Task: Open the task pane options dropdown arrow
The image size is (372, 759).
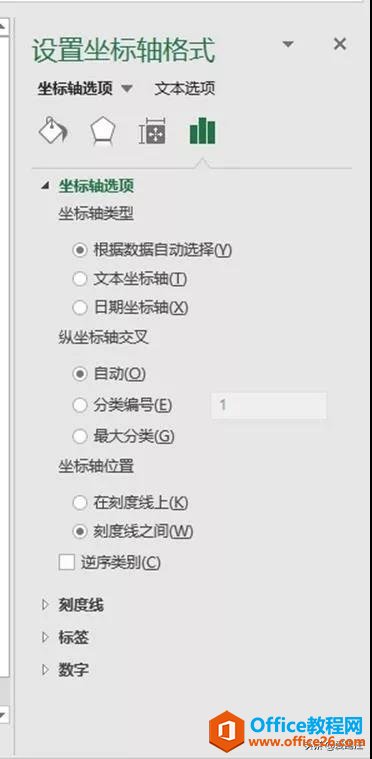Action: (x=288, y=45)
